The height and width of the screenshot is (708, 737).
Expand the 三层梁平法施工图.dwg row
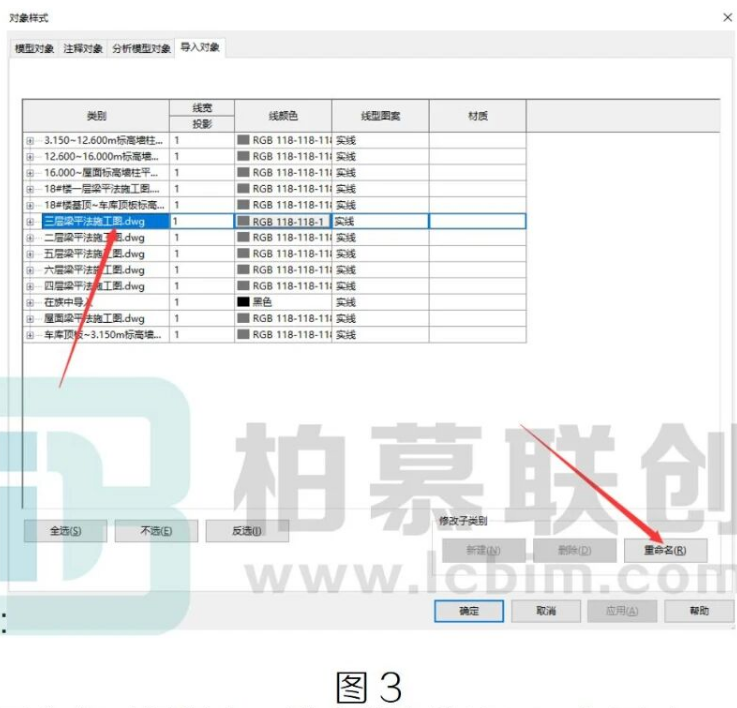(30, 221)
